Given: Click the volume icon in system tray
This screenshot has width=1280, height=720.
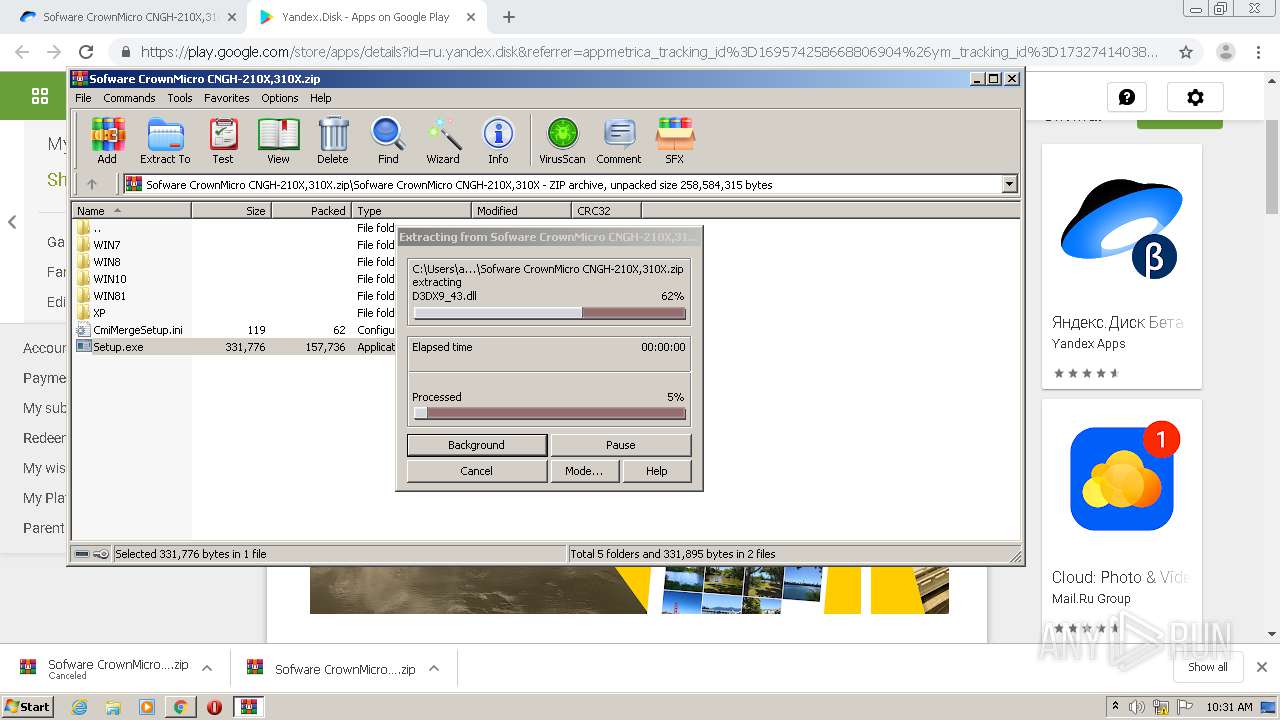Looking at the screenshot, I should tap(1136, 707).
